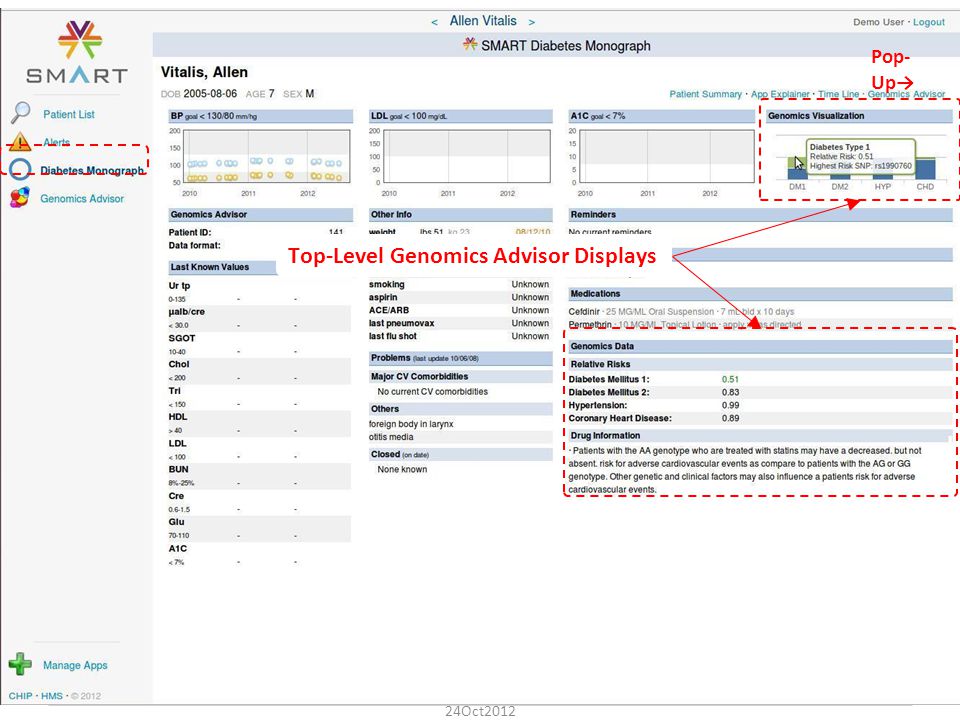The width and height of the screenshot is (960, 720).
Task: Click the green plus Manage Apps icon
Action: [x=20, y=664]
